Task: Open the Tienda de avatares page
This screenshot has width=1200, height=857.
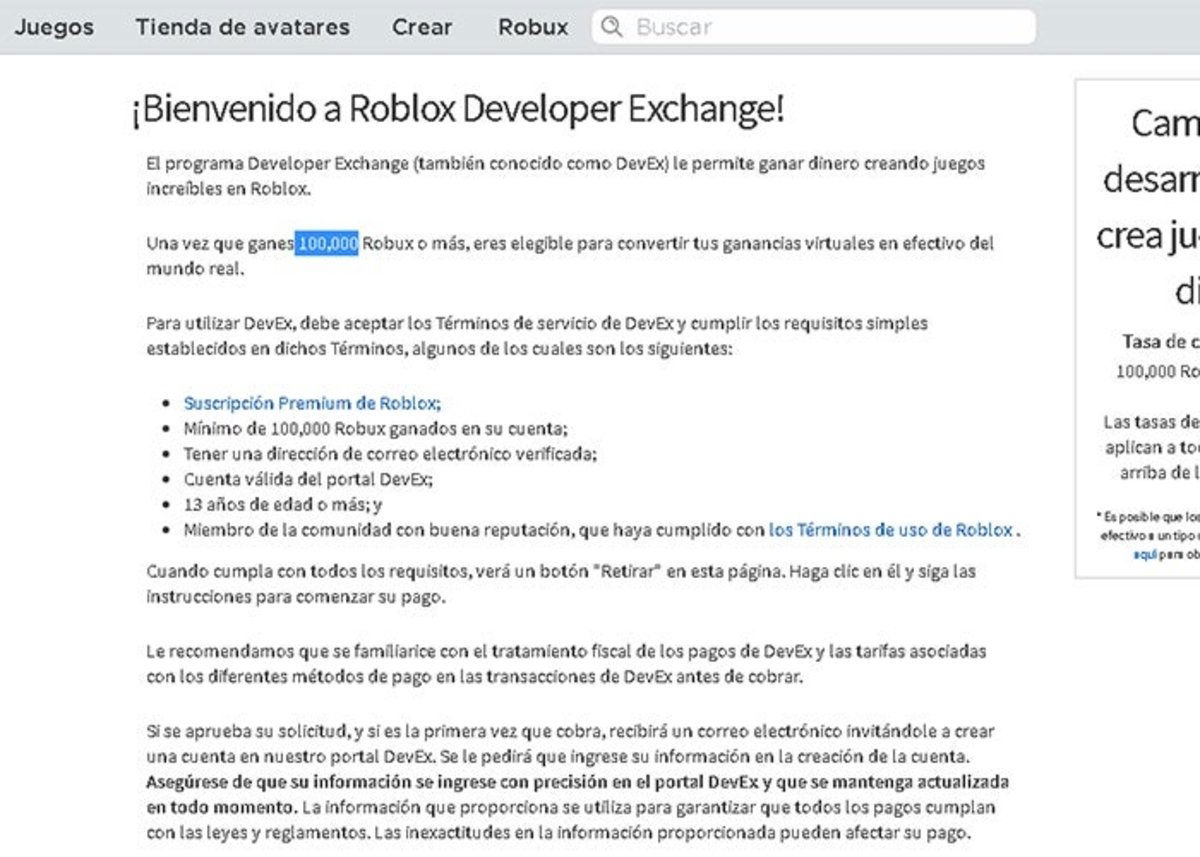Action: pyautogui.click(x=242, y=27)
